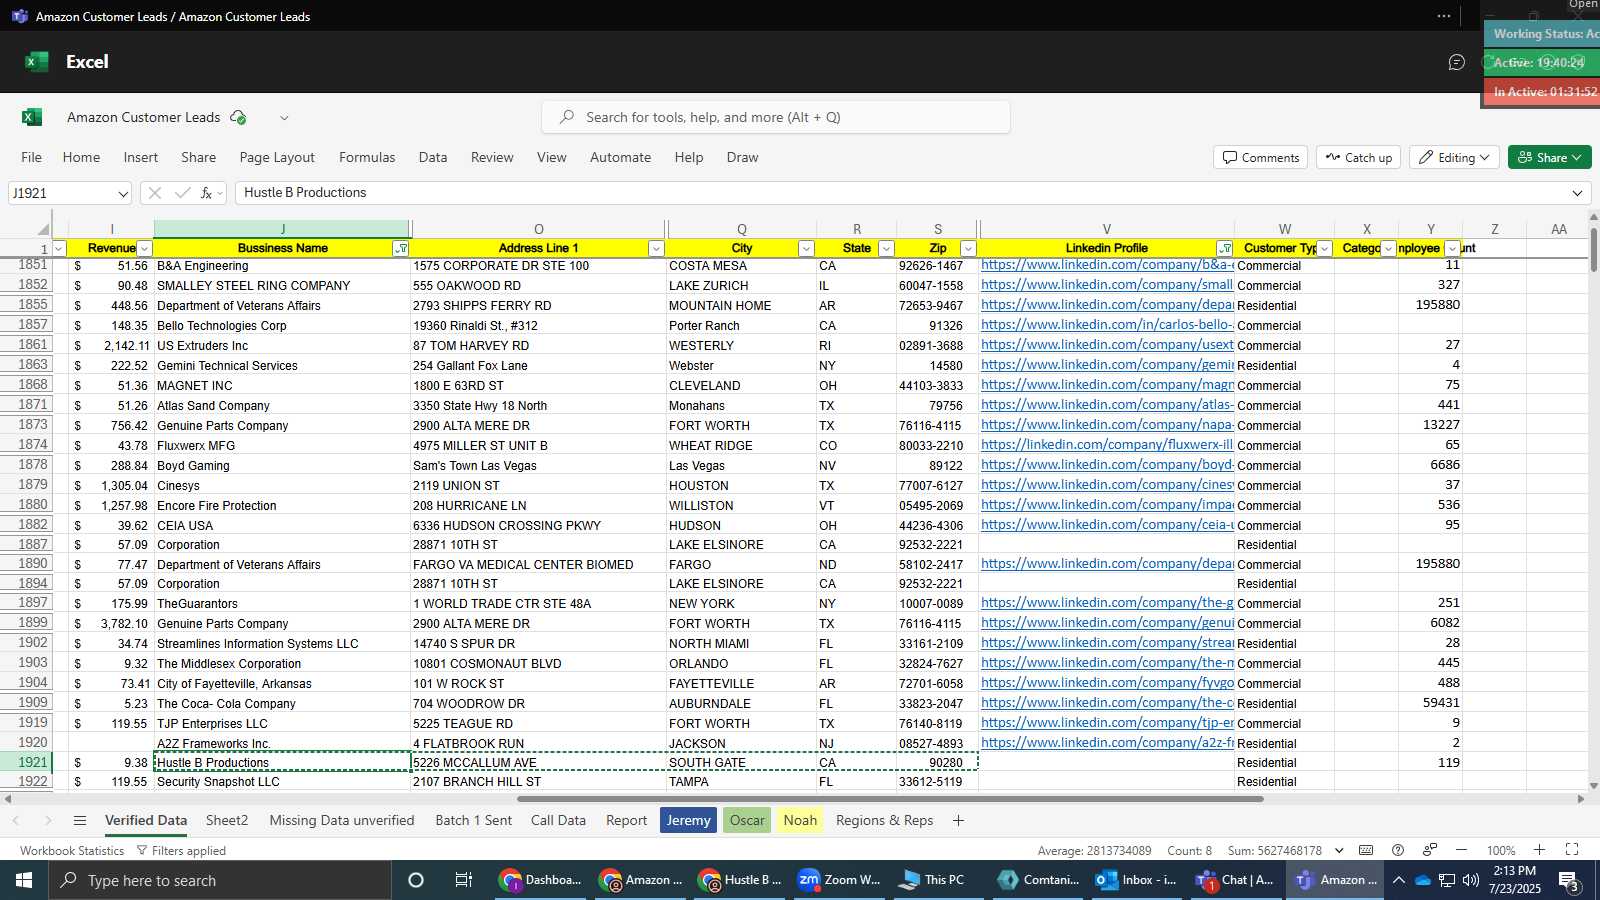Click Workbook Statistics in the status bar
The width and height of the screenshot is (1600, 900).
72,851
